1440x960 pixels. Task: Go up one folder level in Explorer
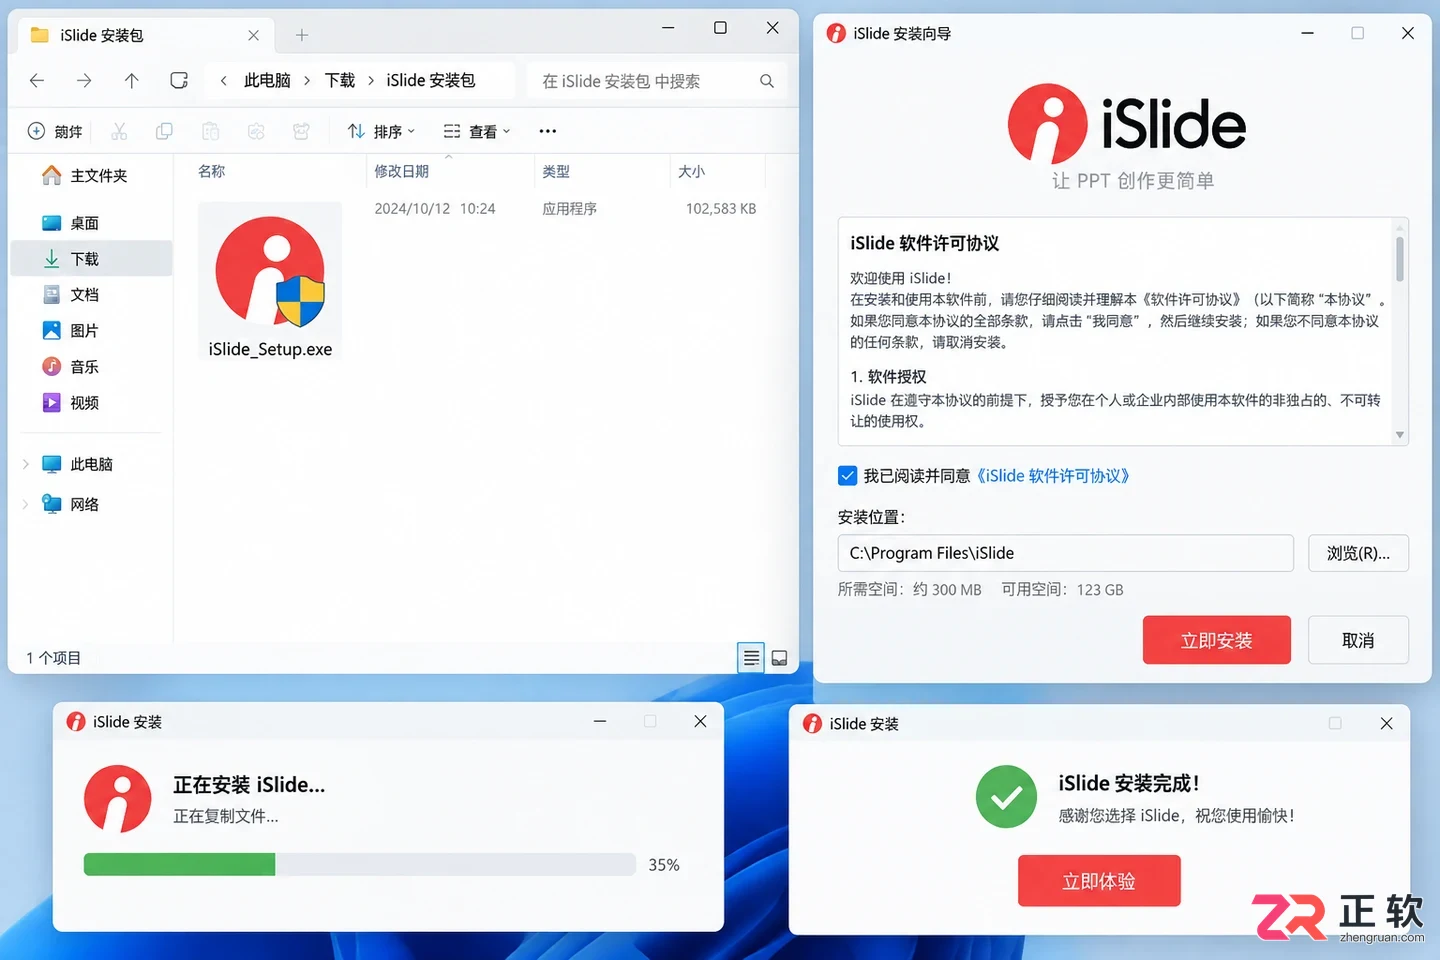(x=131, y=81)
